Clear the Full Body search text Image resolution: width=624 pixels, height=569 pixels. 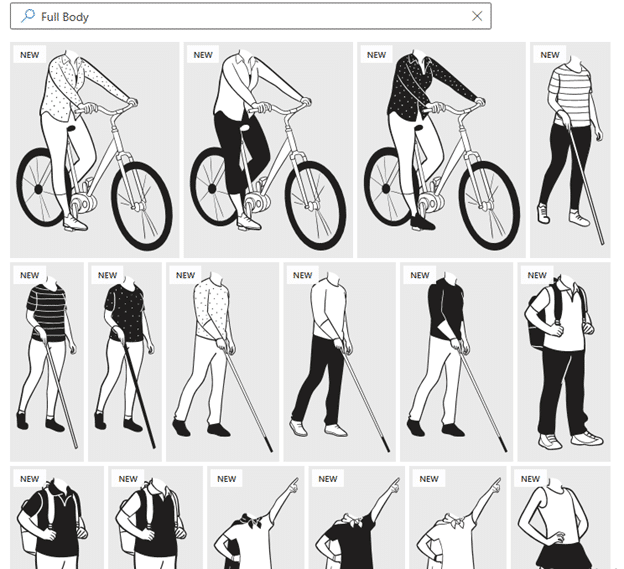click(477, 16)
